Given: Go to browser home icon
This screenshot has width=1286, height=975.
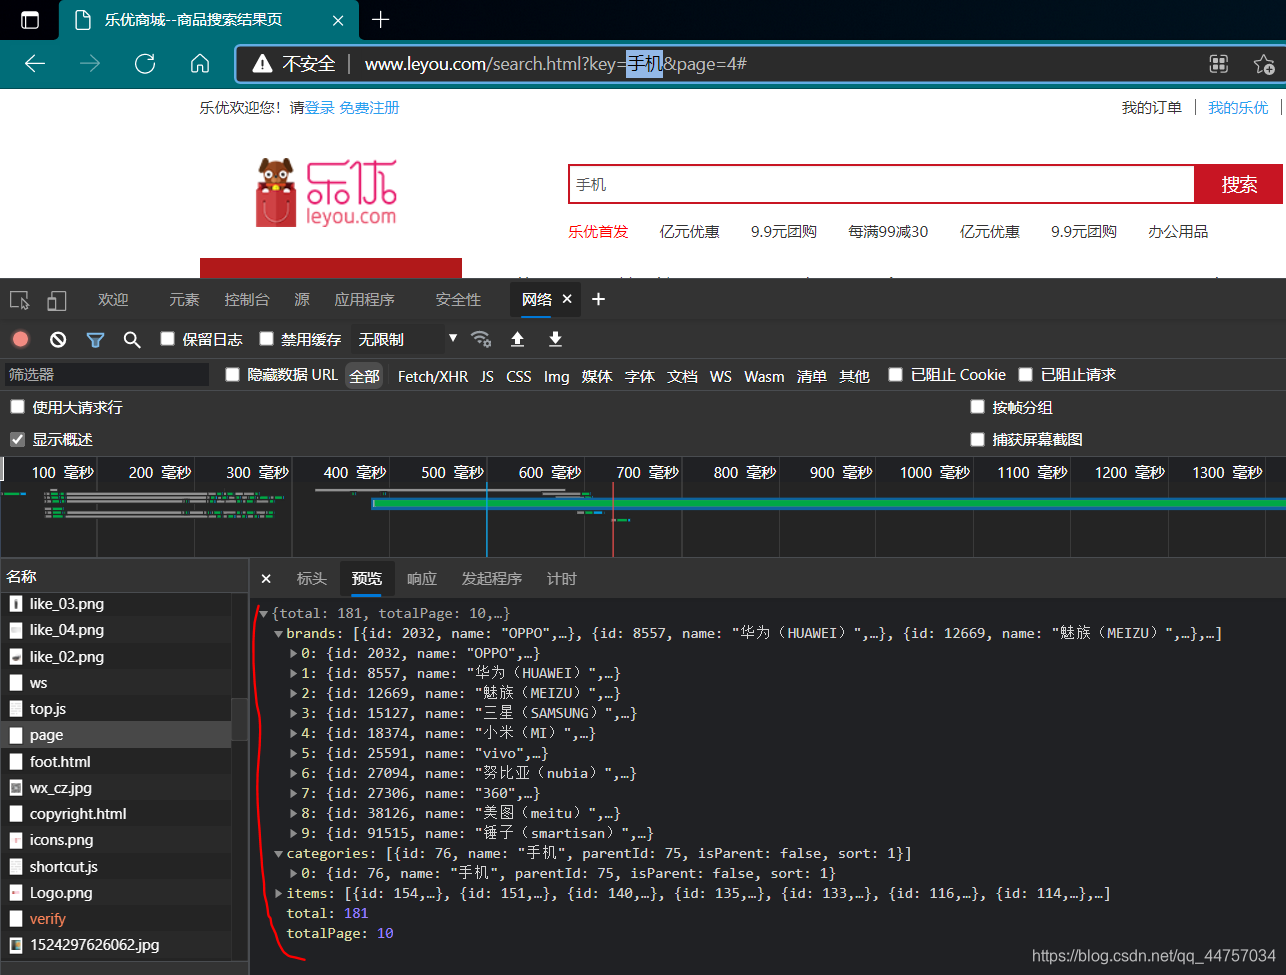Looking at the screenshot, I should tap(200, 64).
